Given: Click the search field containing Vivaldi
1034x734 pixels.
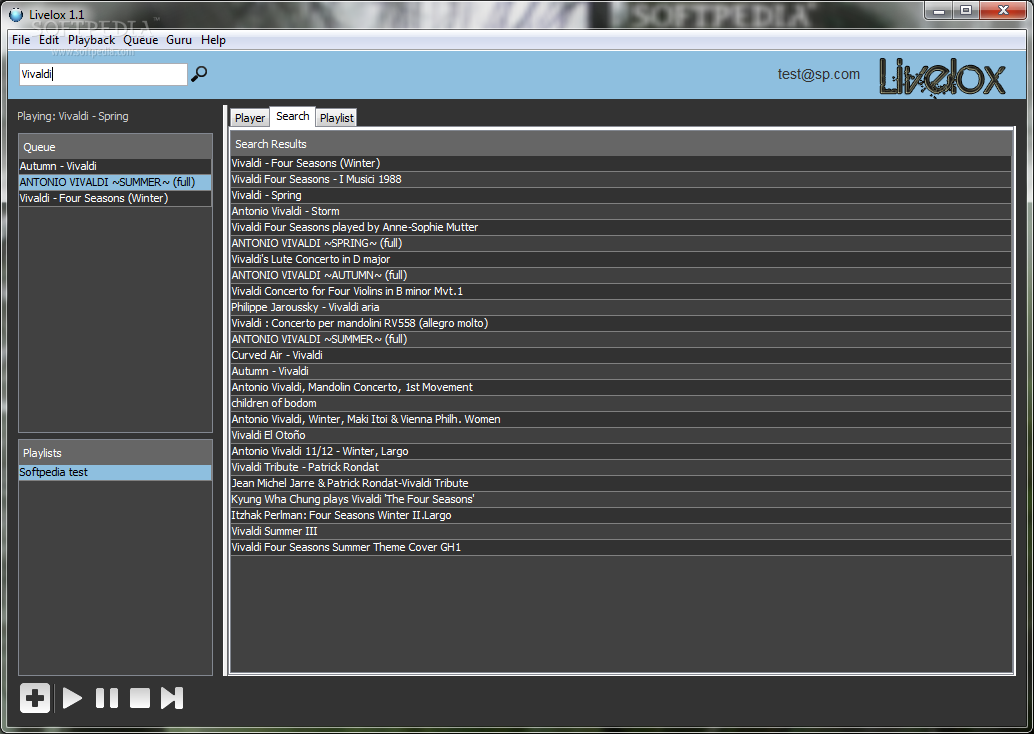Looking at the screenshot, I should [x=103, y=74].
